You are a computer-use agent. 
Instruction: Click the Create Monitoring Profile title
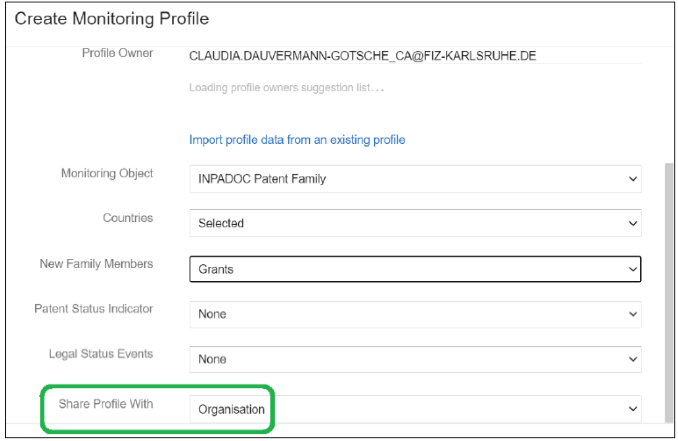(x=112, y=19)
